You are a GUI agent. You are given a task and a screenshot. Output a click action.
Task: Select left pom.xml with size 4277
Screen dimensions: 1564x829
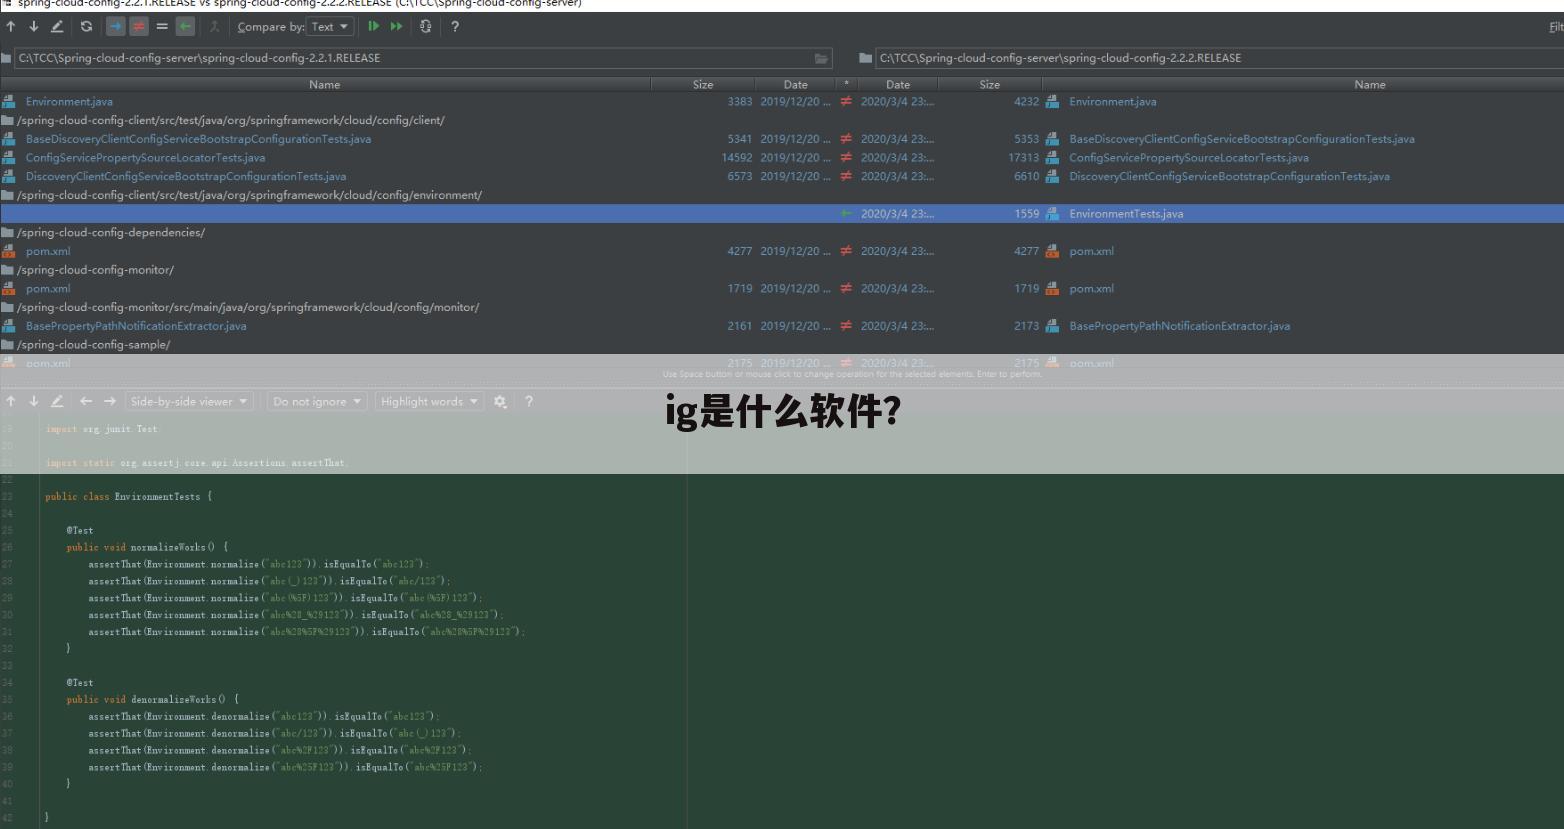[x=48, y=252]
